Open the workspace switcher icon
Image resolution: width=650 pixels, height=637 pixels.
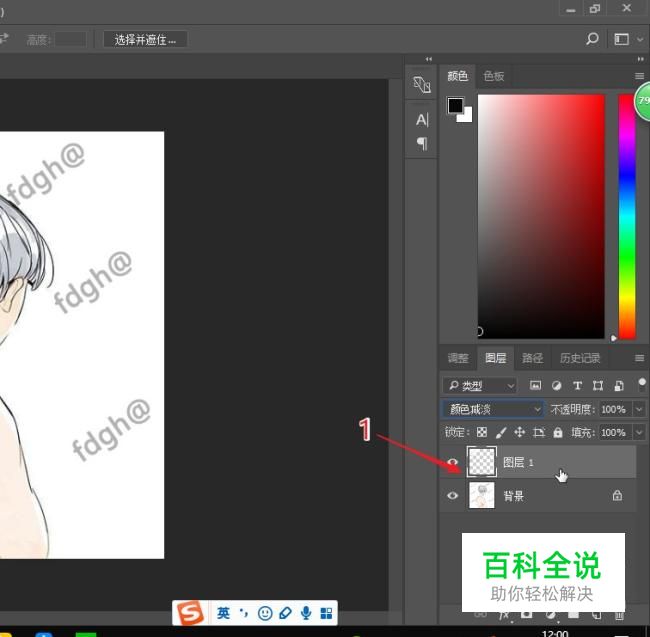(x=621, y=39)
